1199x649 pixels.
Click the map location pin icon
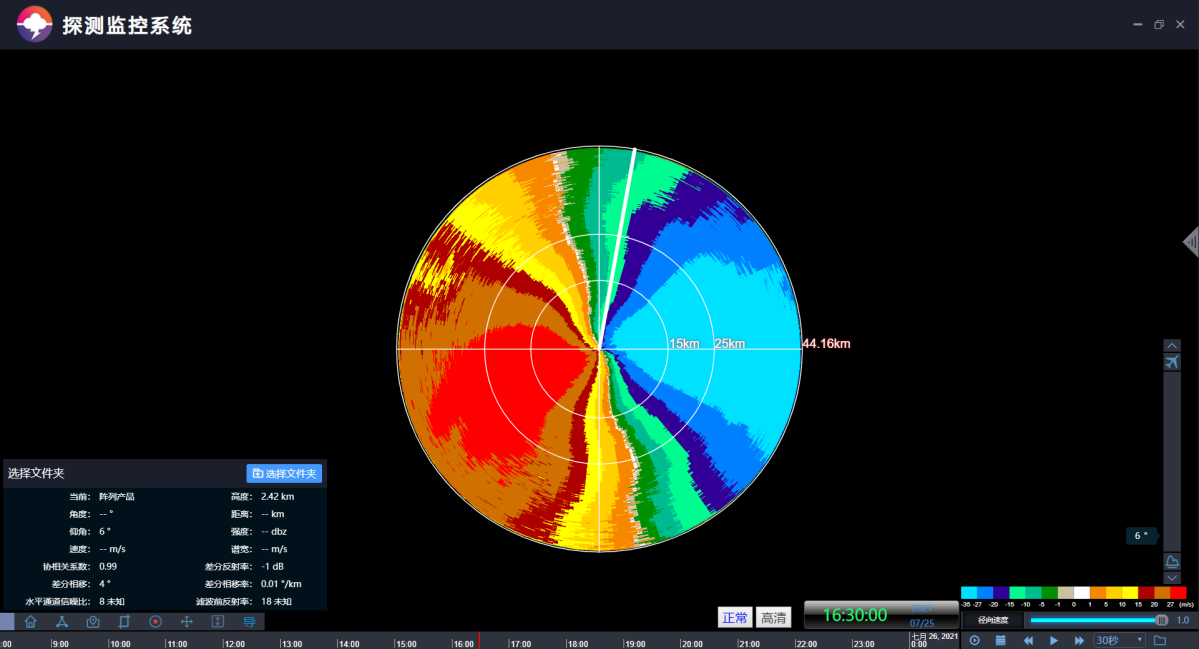(93, 621)
